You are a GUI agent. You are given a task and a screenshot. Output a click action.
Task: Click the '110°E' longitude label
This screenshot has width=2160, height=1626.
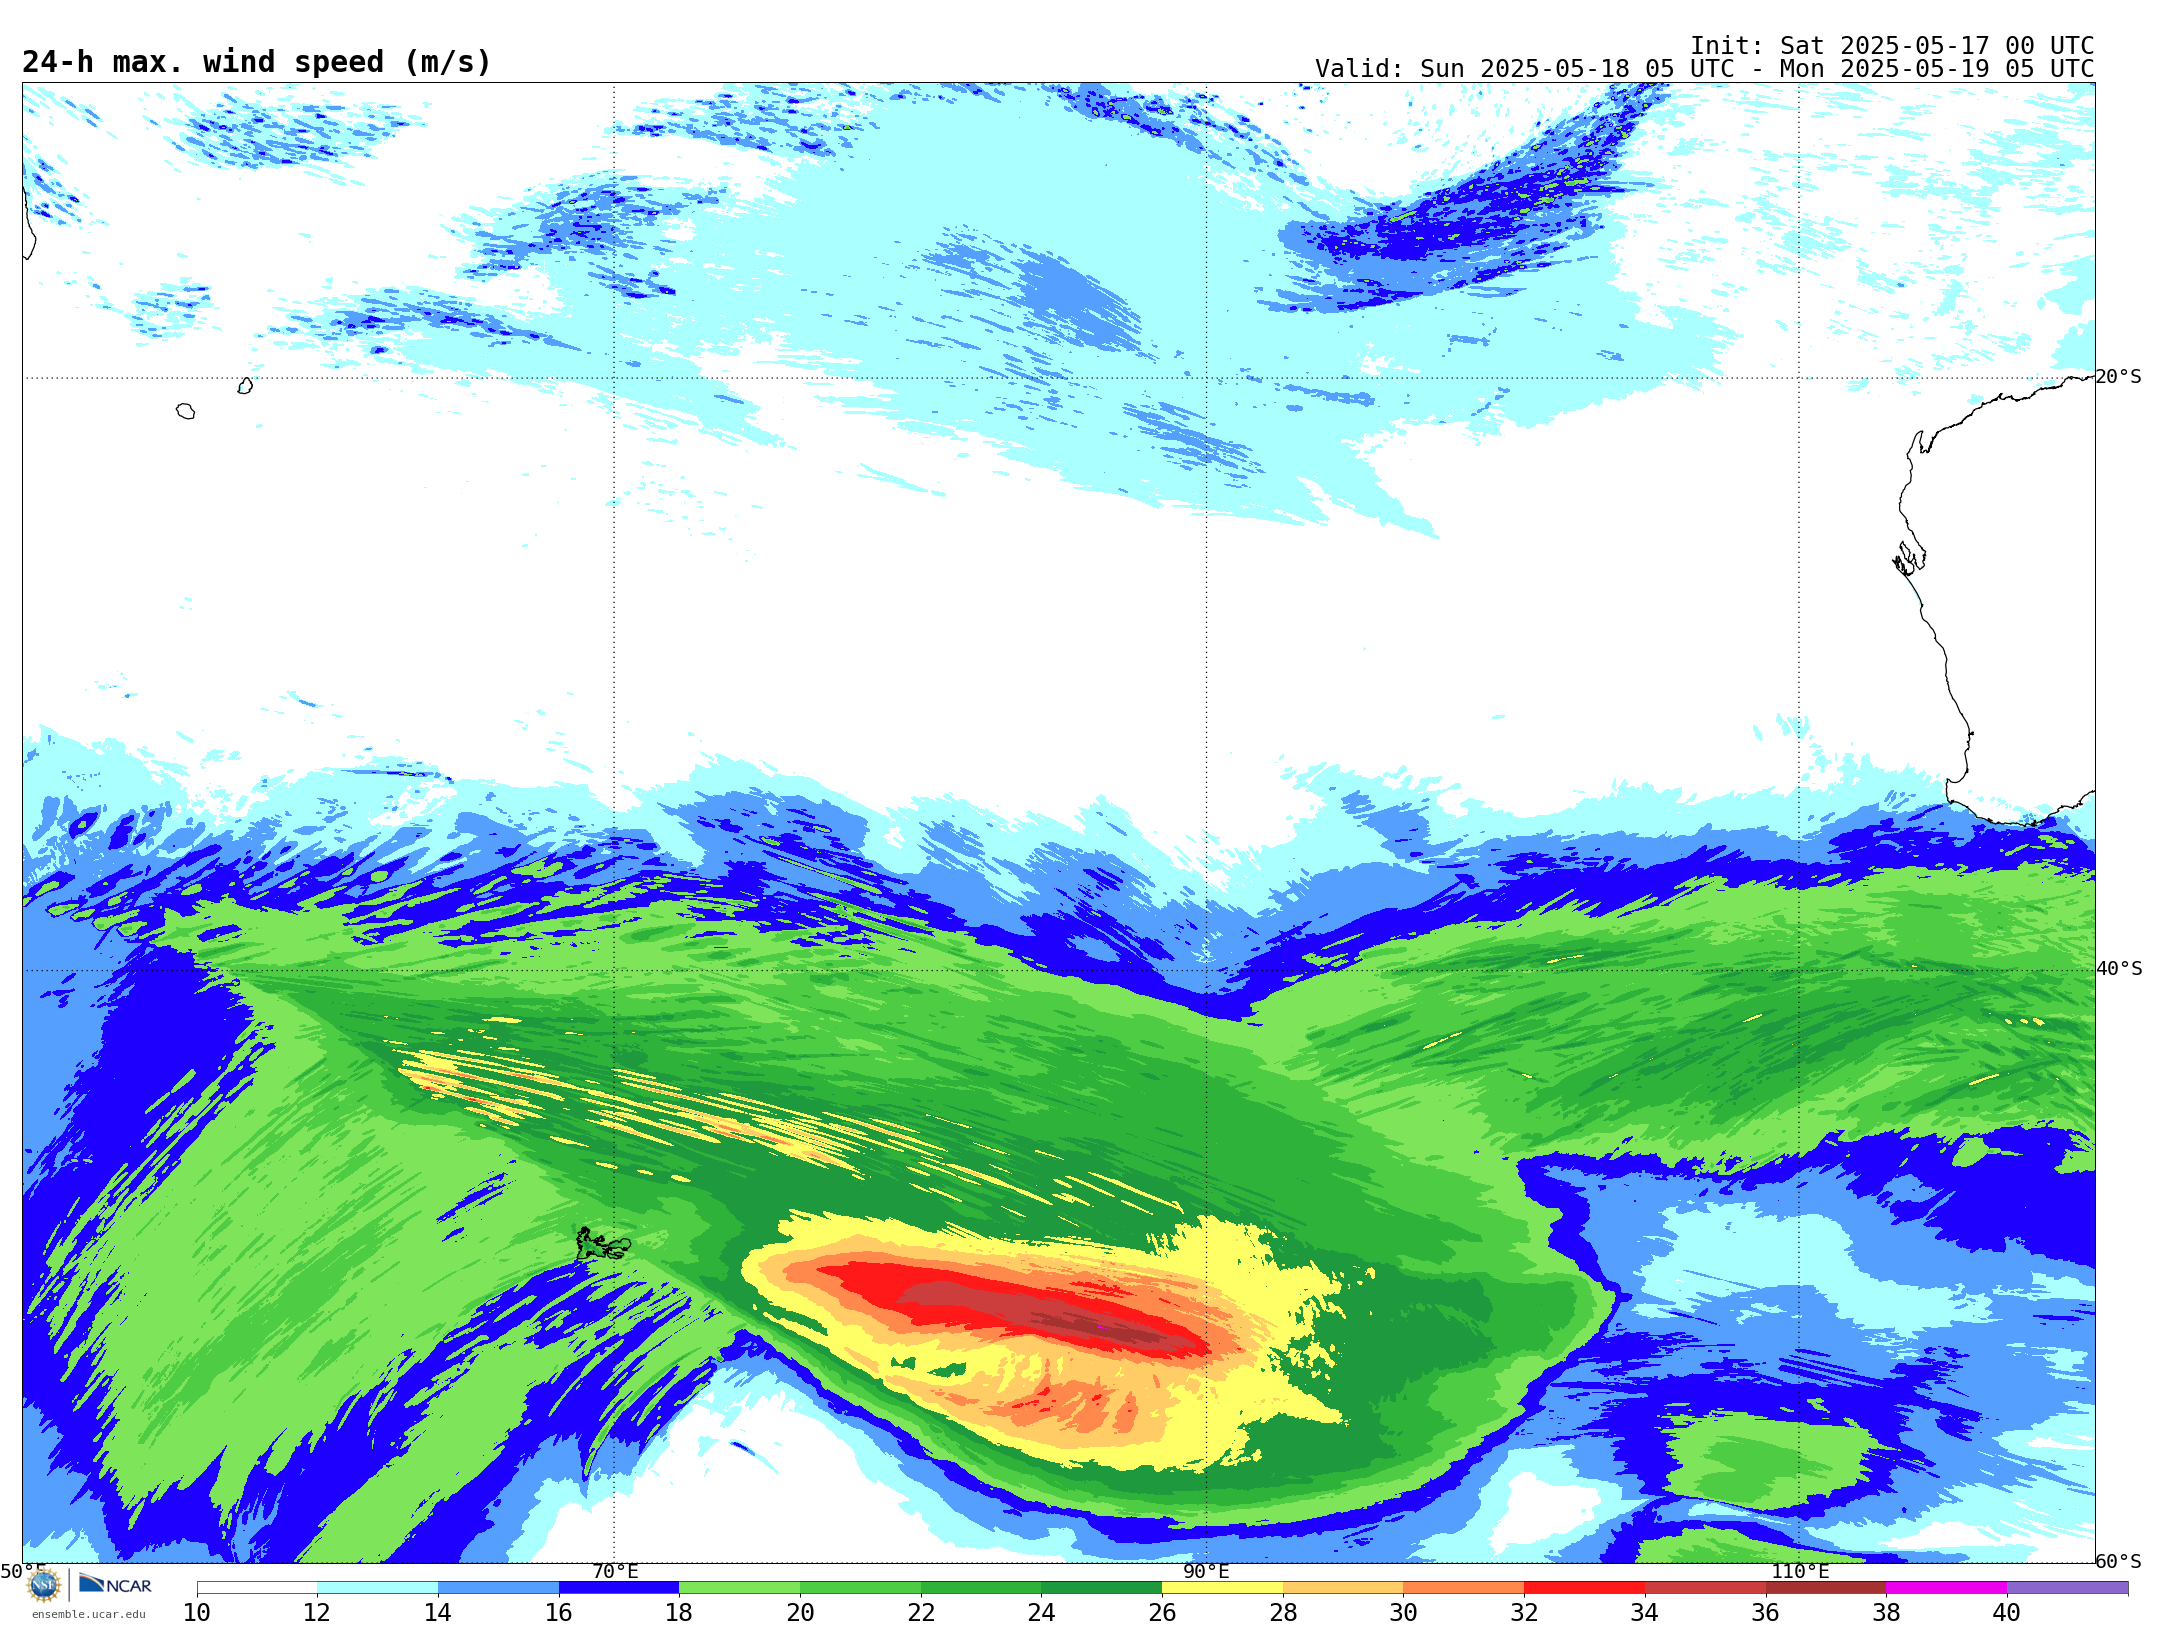[1800, 1571]
